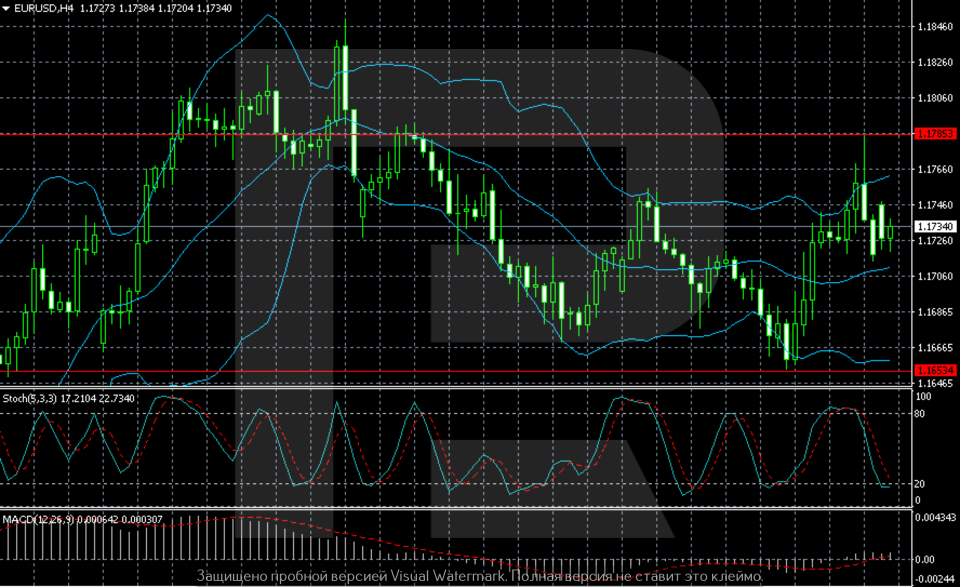Viewport: 960px width, 587px height.
Task: Click the chart menu arrow beside EURUSD,H4
Action: tap(6, 9)
